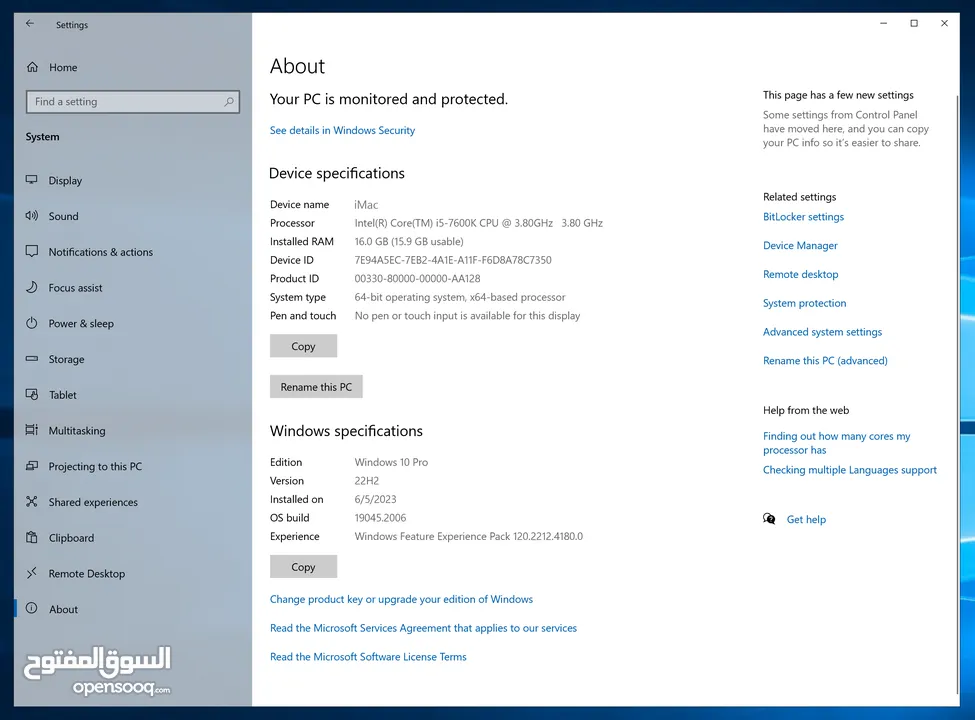Click the Shared experiences icon
975x720 pixels.
click(x=32, y=501)
